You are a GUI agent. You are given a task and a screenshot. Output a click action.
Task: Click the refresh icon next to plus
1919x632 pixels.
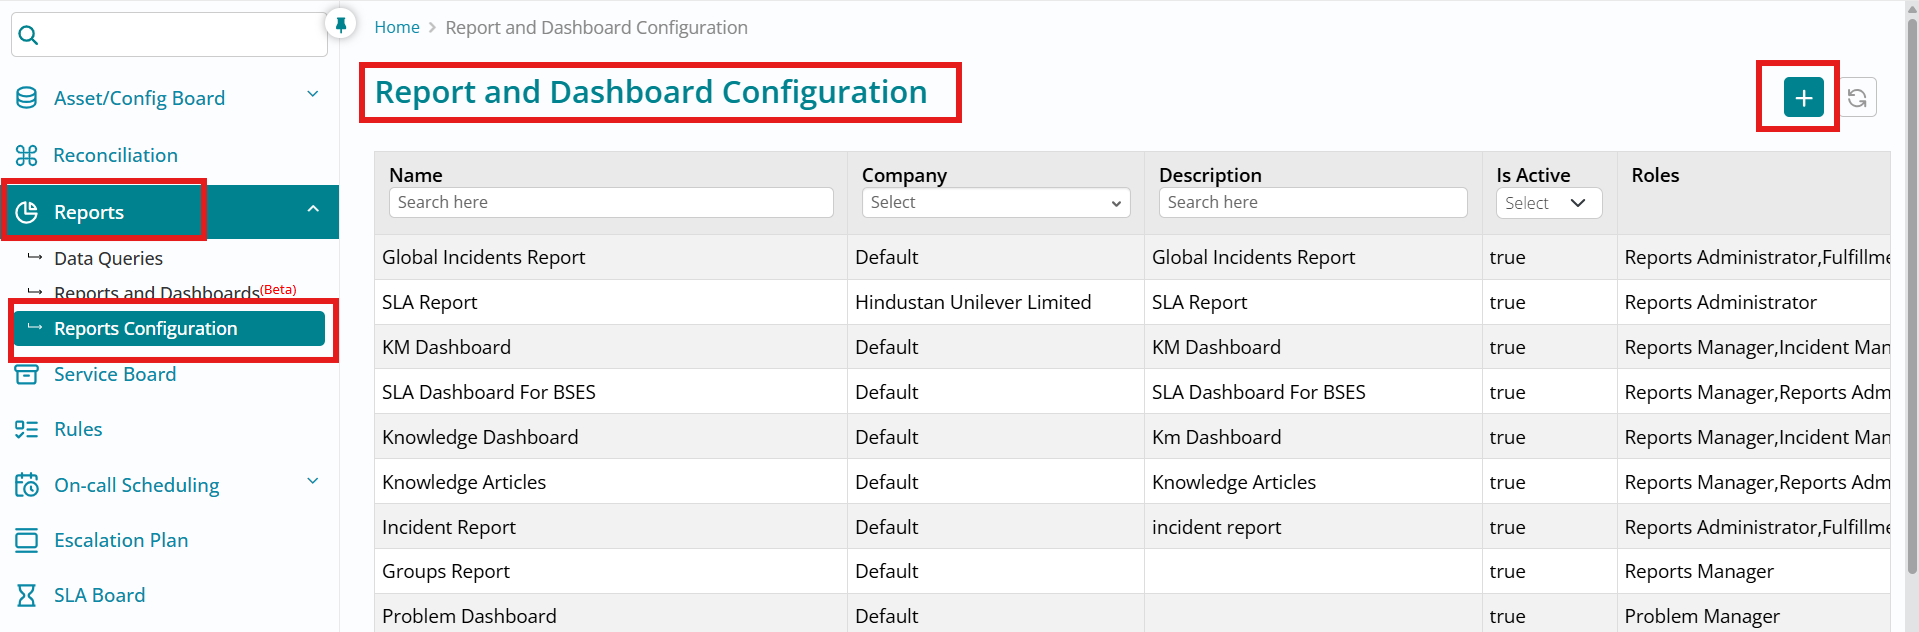click(x=1857, y=98)
